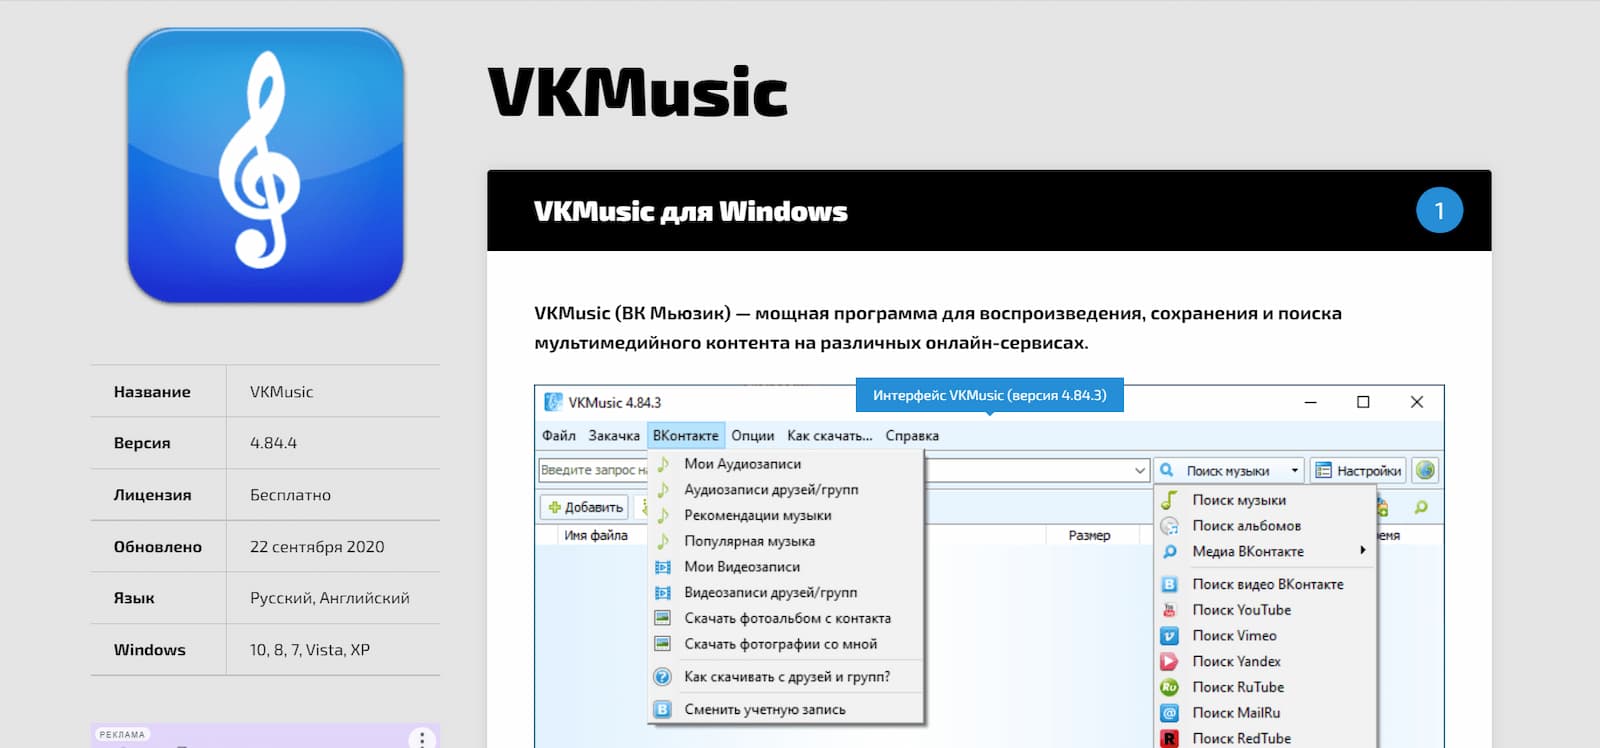The image size is (1600, 748).
Task: Click the note icon beside Популярная музыка
Action: (x=662, y=541)
